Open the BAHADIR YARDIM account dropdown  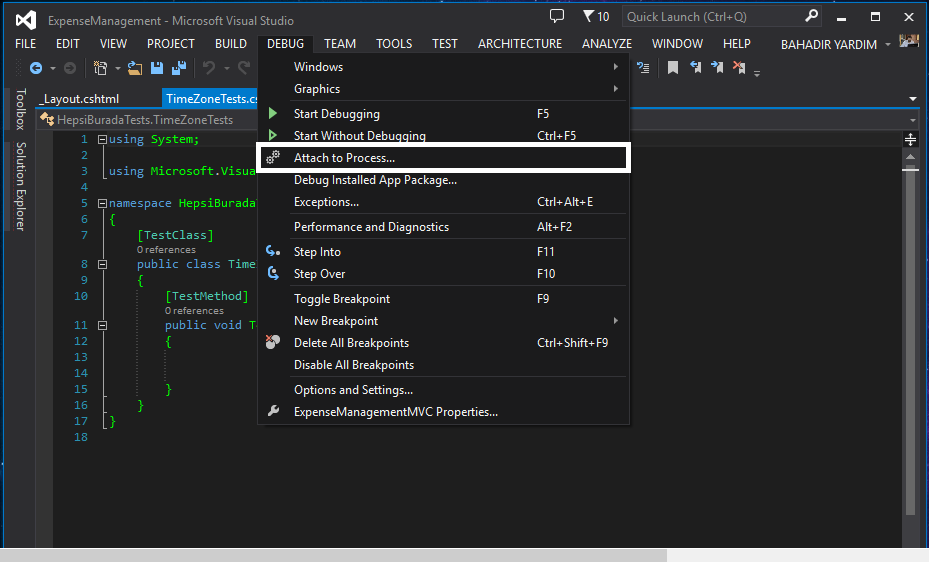(888, 44)
